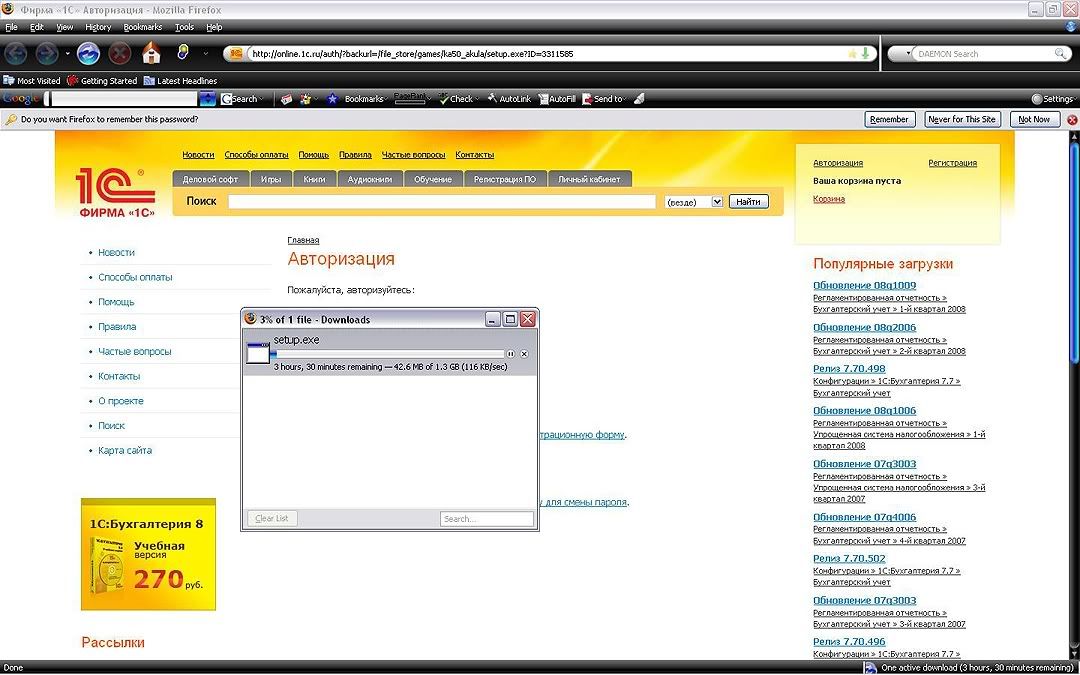Pause the setup.exe download

coord(511,354)
